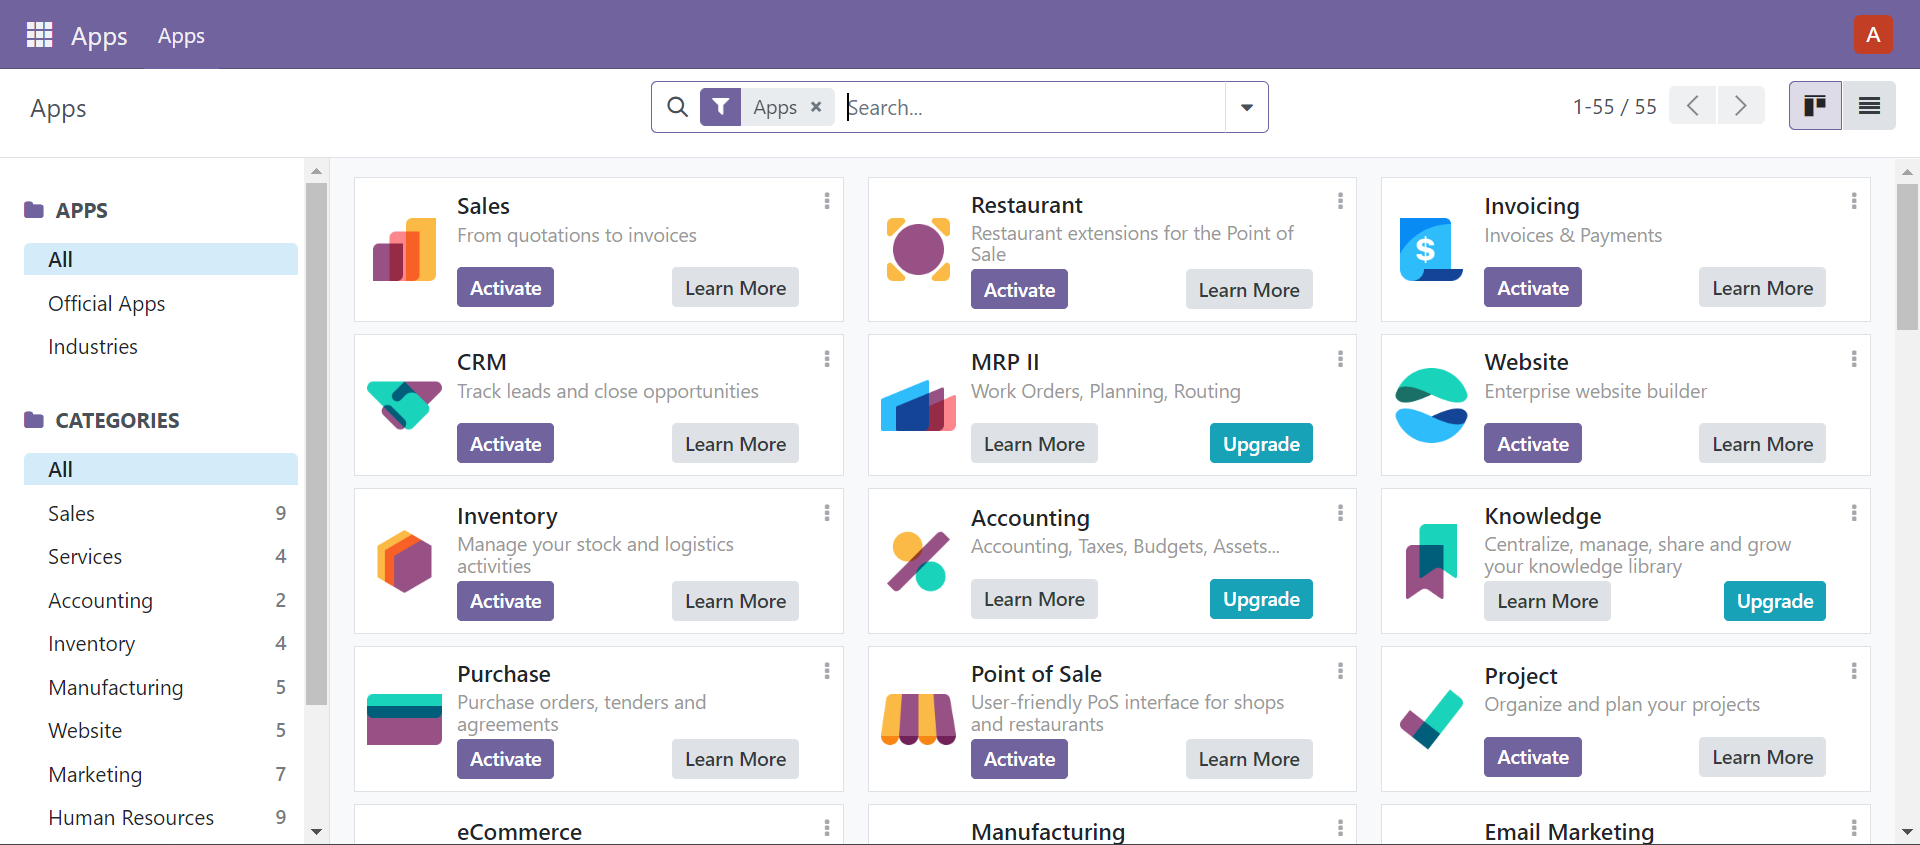Filter by Manufacturing category

pyautogui.click(x=161, y=687)
